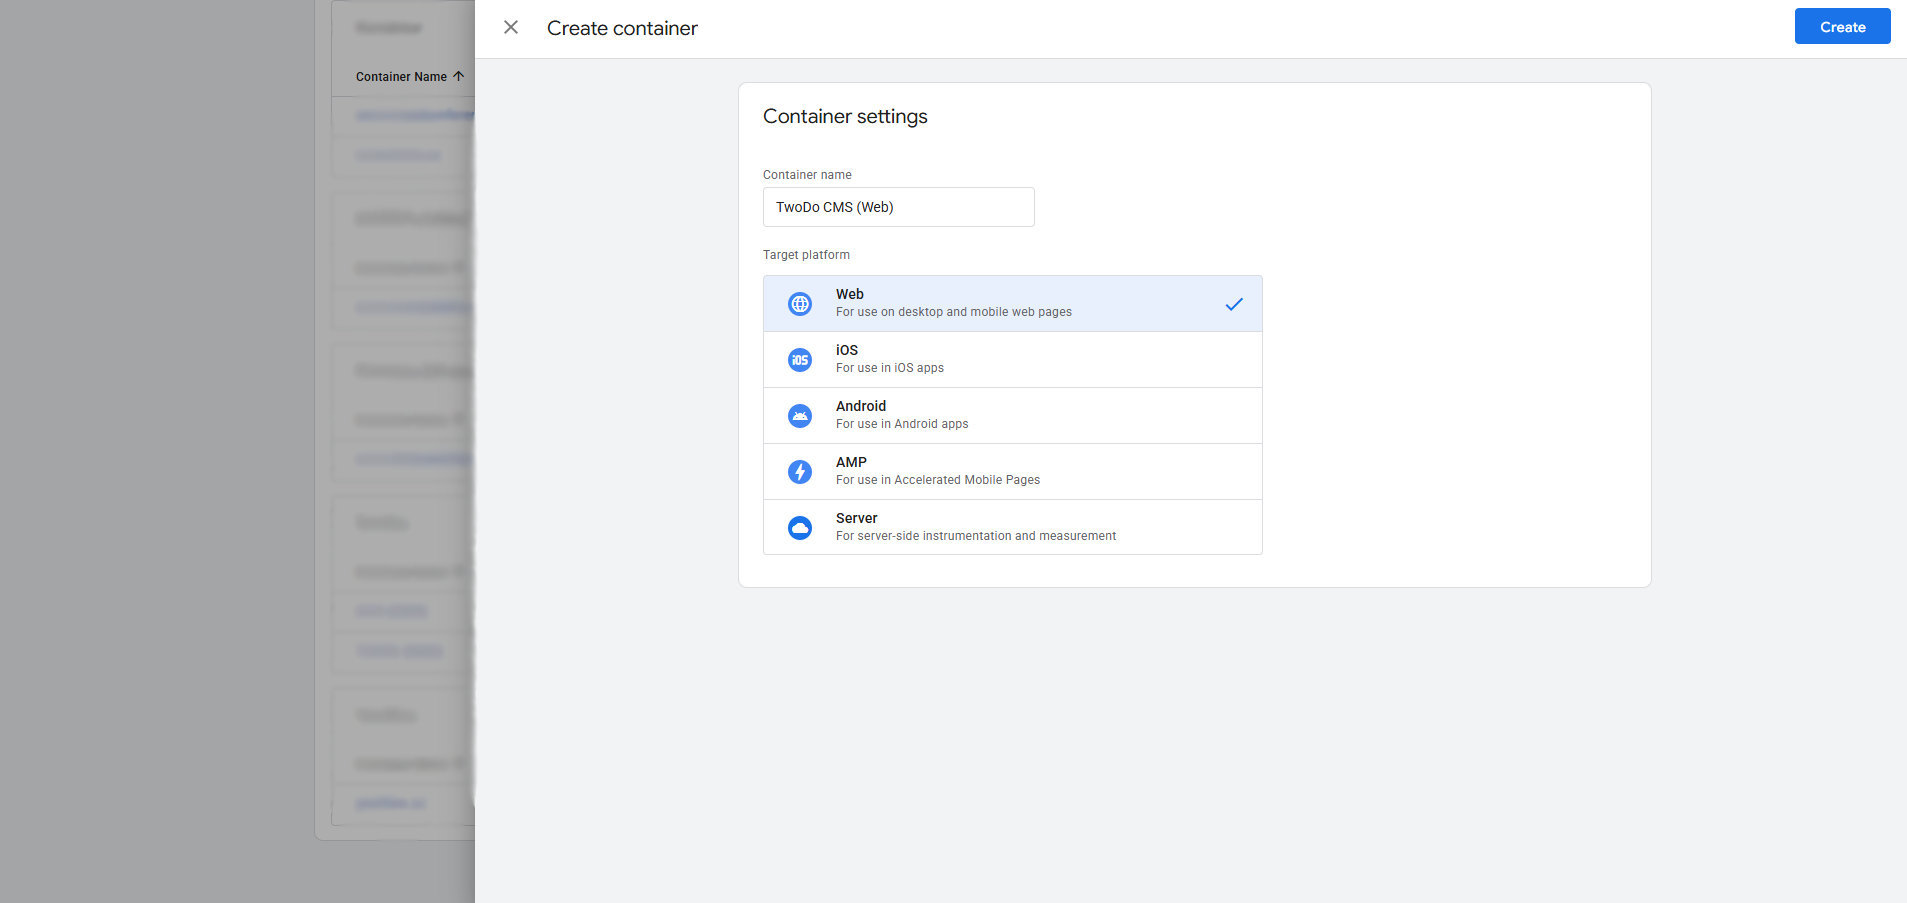Click the TwoDo CMS (Web) name text to edit
Image resolution: width=1907 pixels, height=903 pixels.
[833, 207]
